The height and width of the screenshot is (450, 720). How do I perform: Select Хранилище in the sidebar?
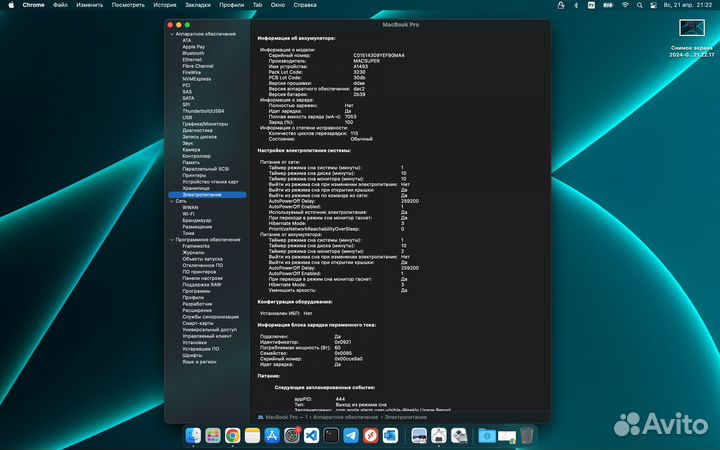[x=196, y=188]
